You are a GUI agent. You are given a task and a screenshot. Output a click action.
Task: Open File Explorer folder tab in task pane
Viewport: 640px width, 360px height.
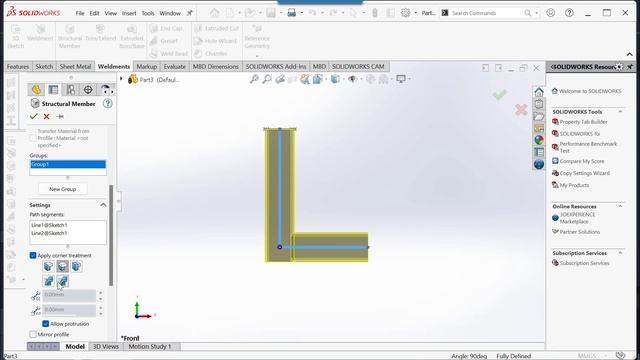539,116
